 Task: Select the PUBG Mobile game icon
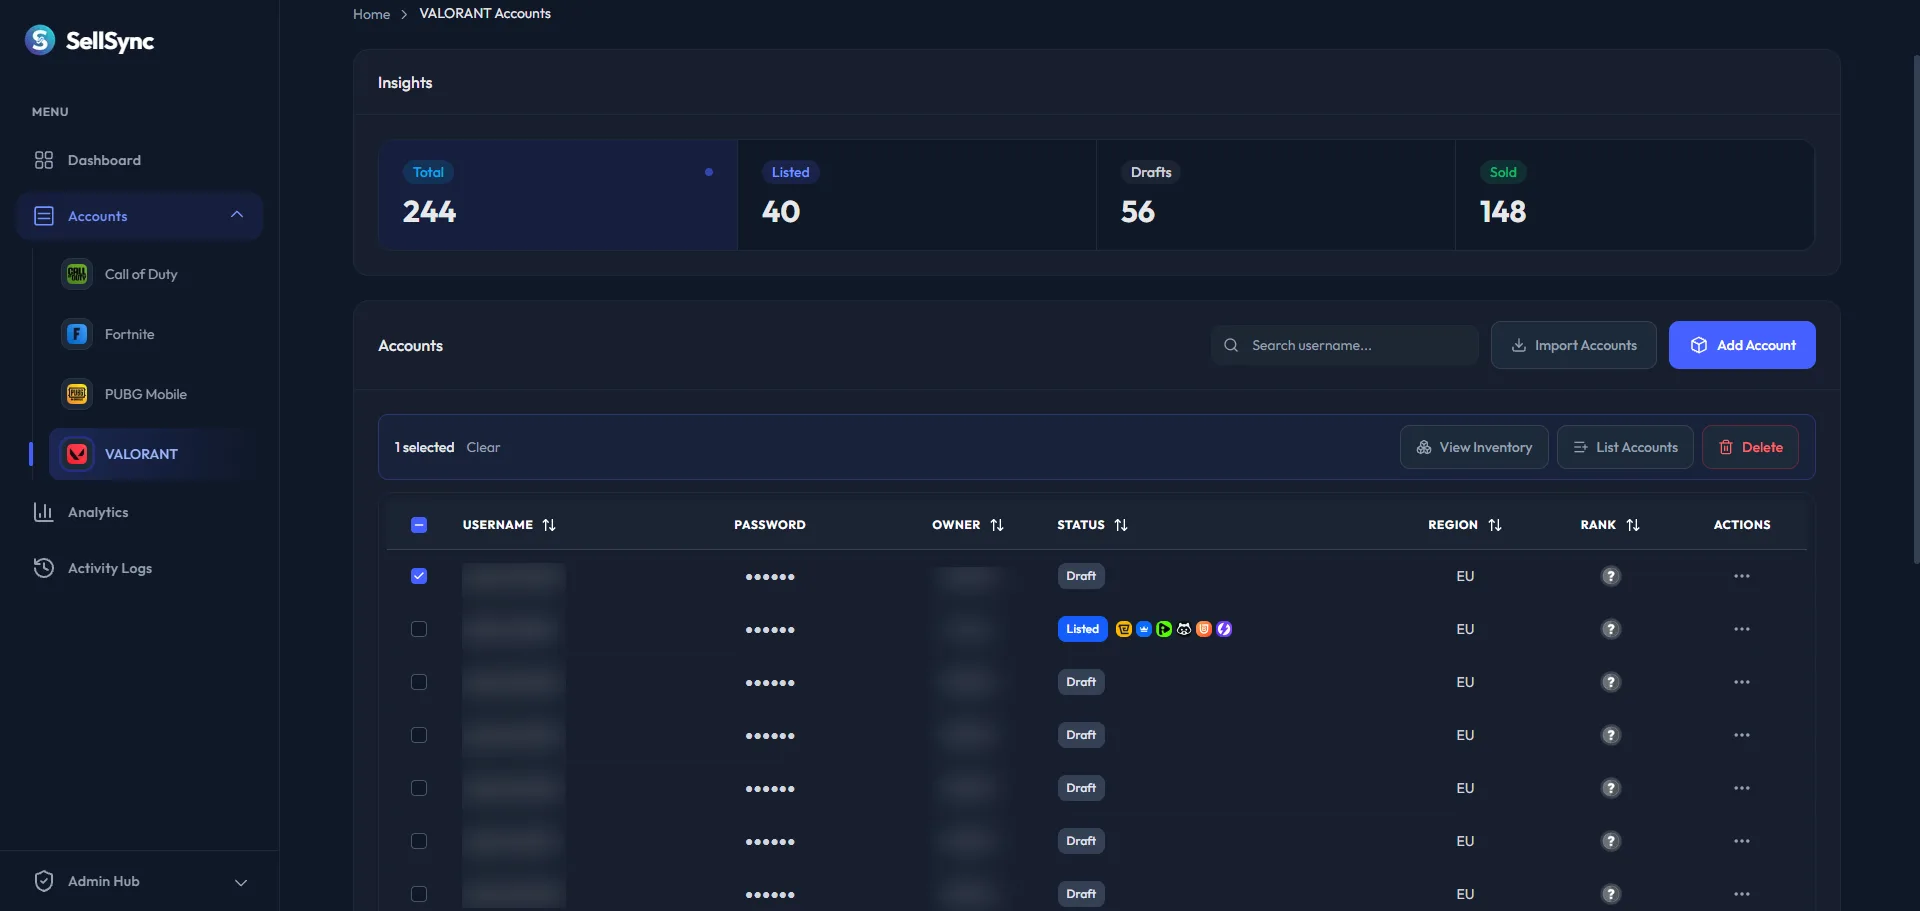click(77, 394)
